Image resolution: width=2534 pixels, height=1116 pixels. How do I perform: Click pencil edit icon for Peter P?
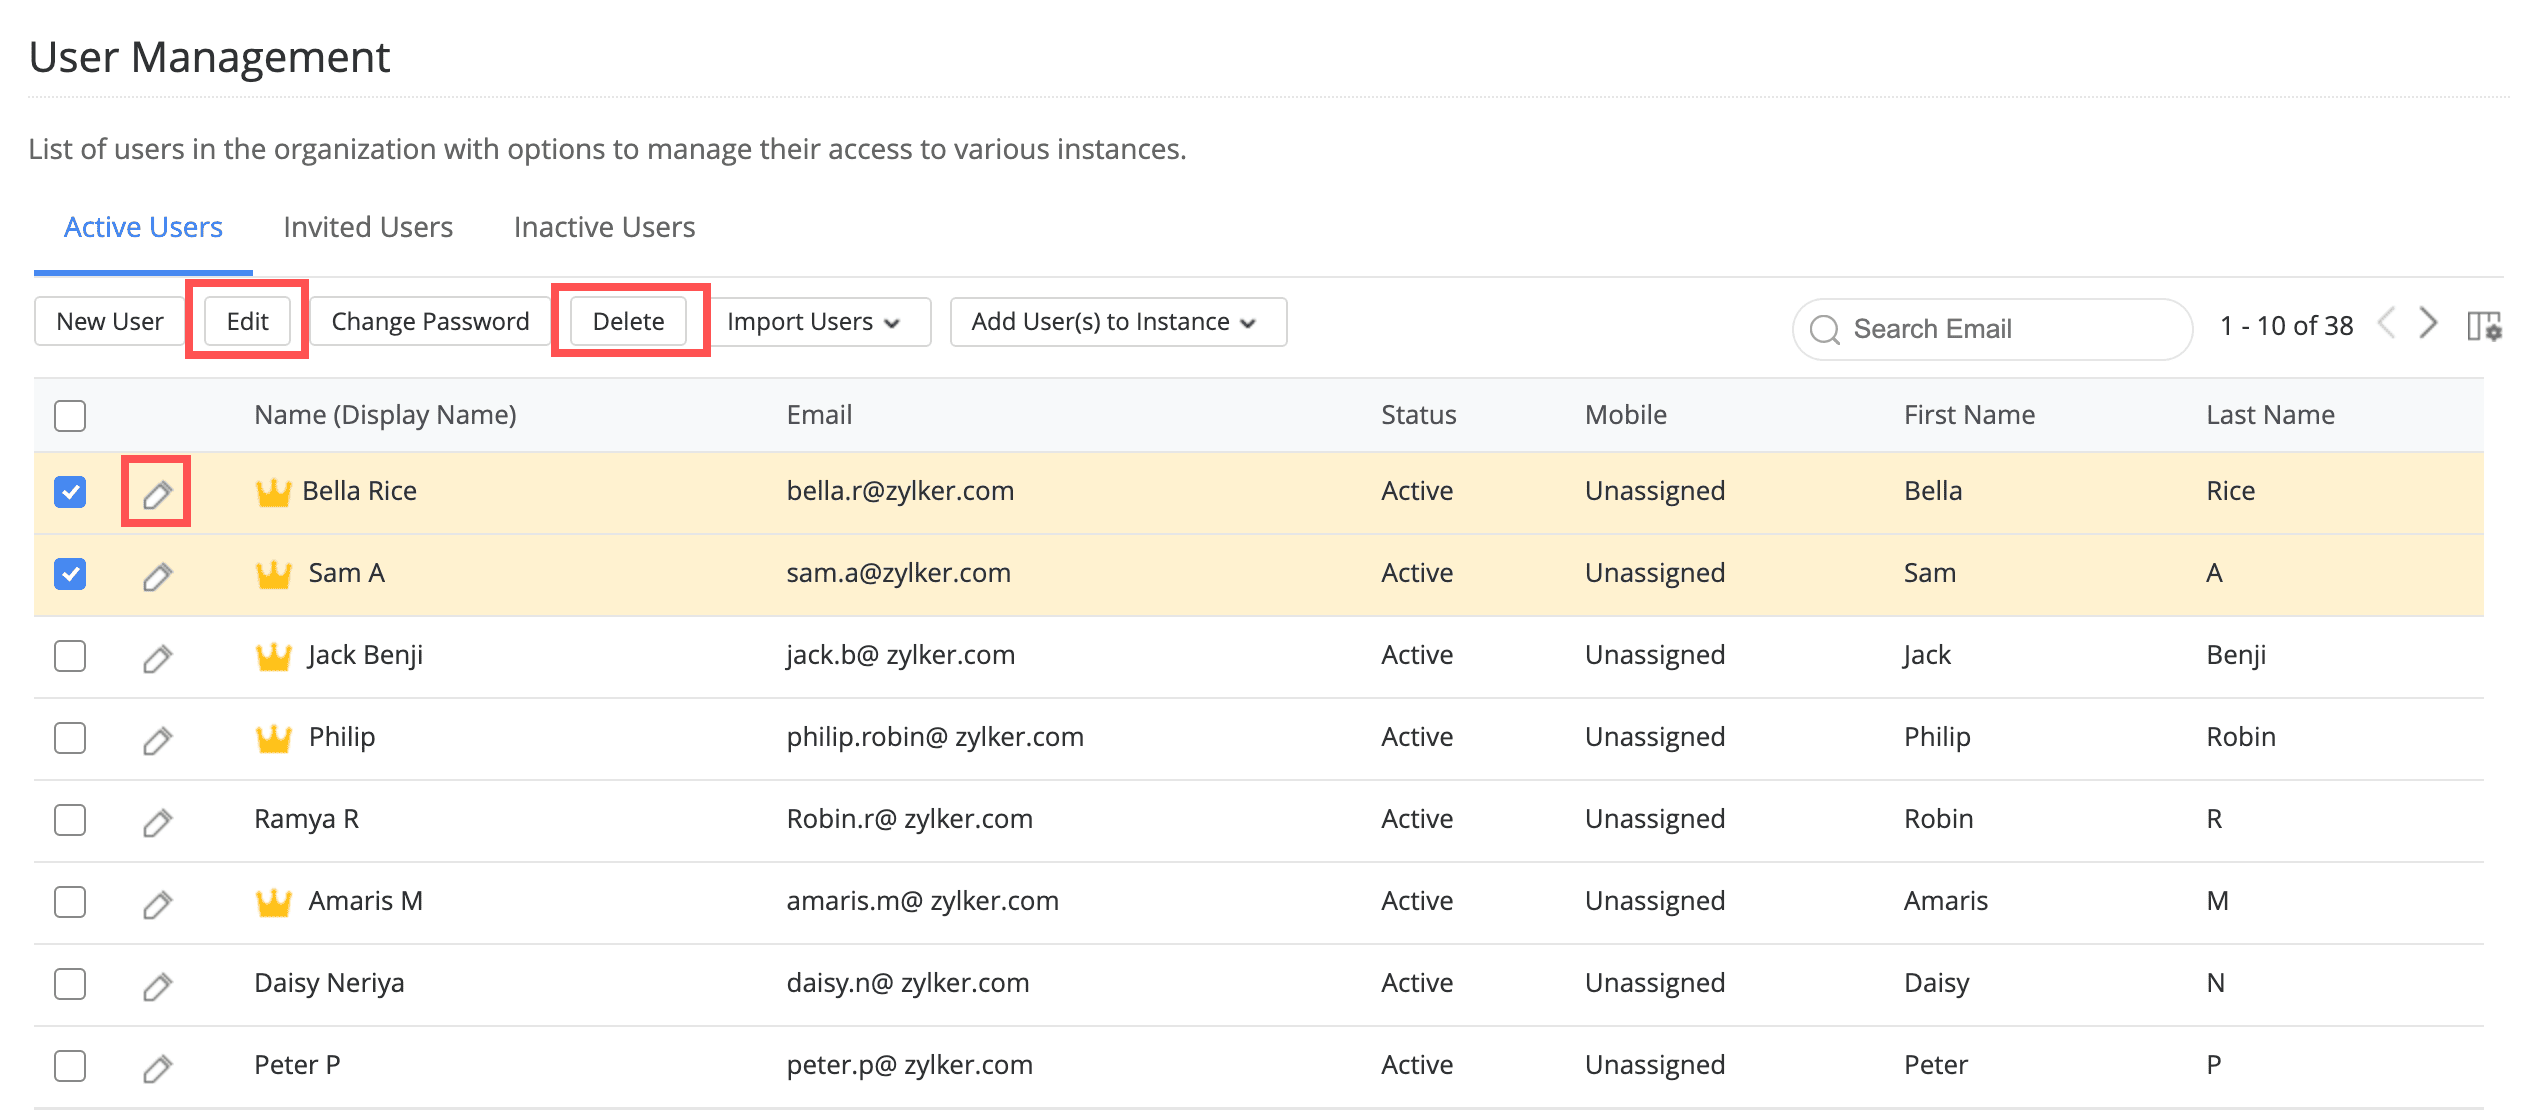[157, 1067]
